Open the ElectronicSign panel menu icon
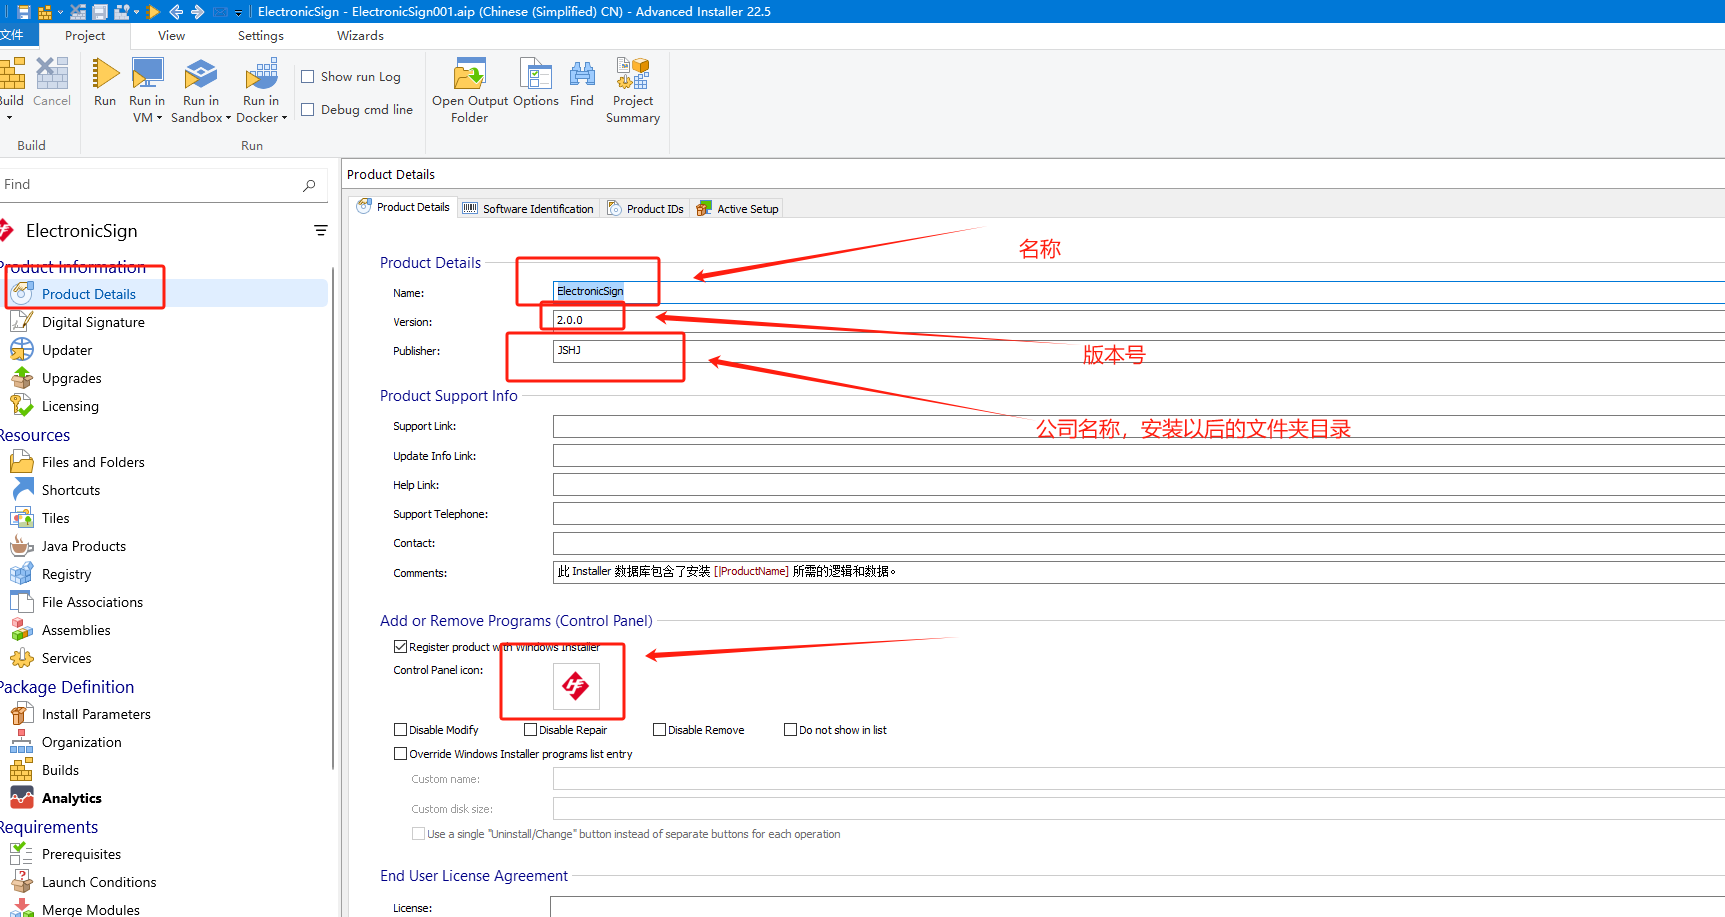The width and height of the screenshot is (1725, 917). click(321, 231)
